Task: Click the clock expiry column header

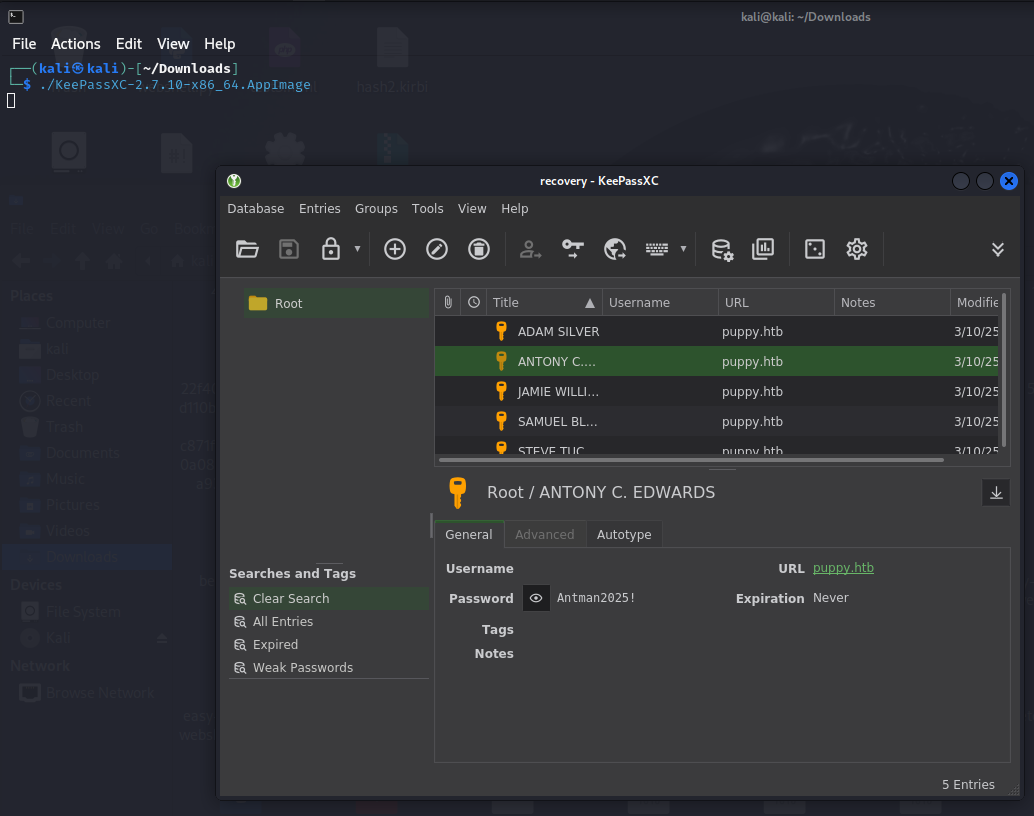Action: 473,303
